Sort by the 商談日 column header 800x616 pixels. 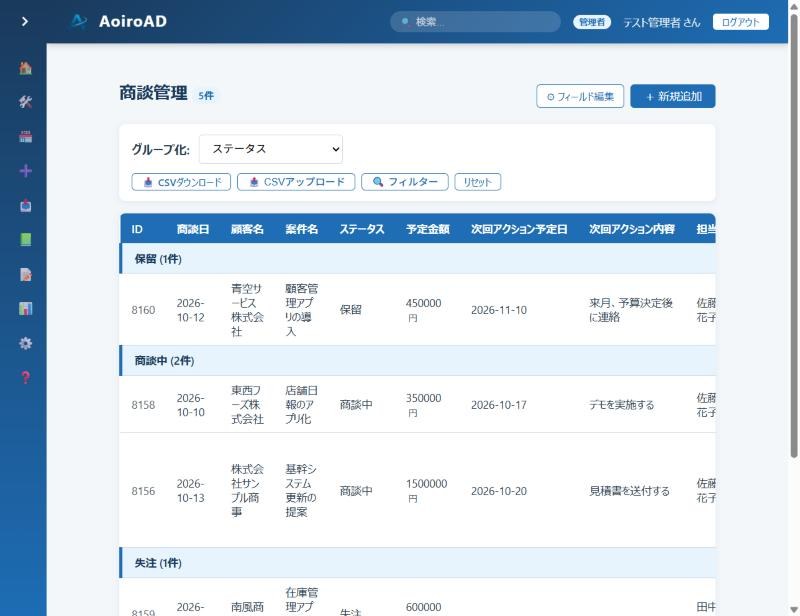192,229
